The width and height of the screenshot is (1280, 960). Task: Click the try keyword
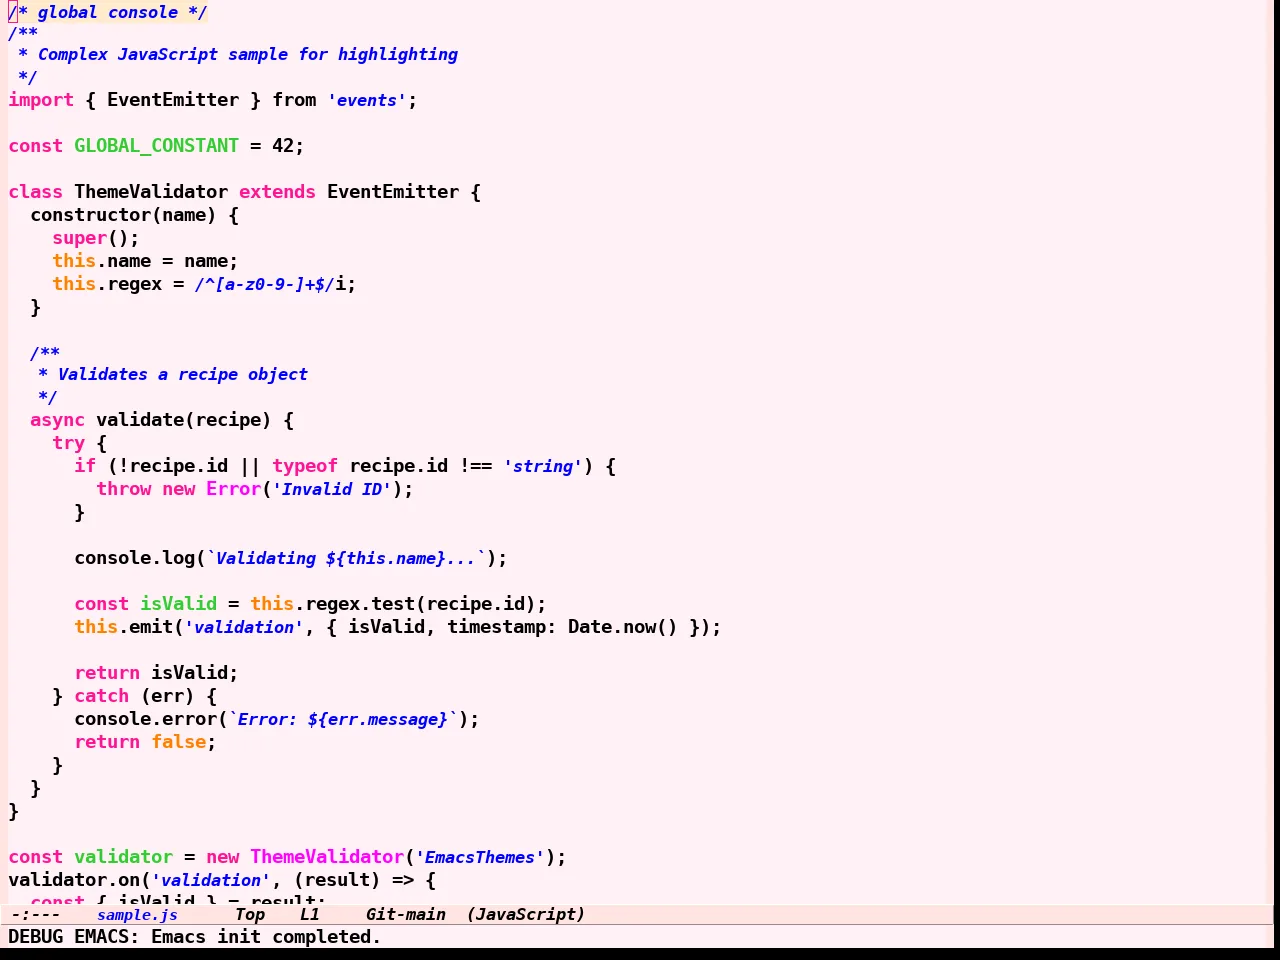[68, 443]
